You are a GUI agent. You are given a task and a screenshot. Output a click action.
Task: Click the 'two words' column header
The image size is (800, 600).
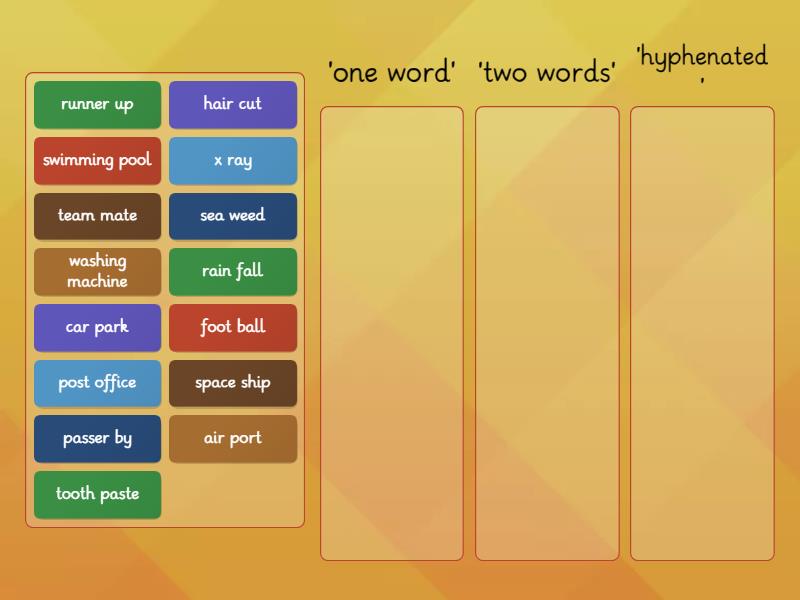[x=547, y=72]
